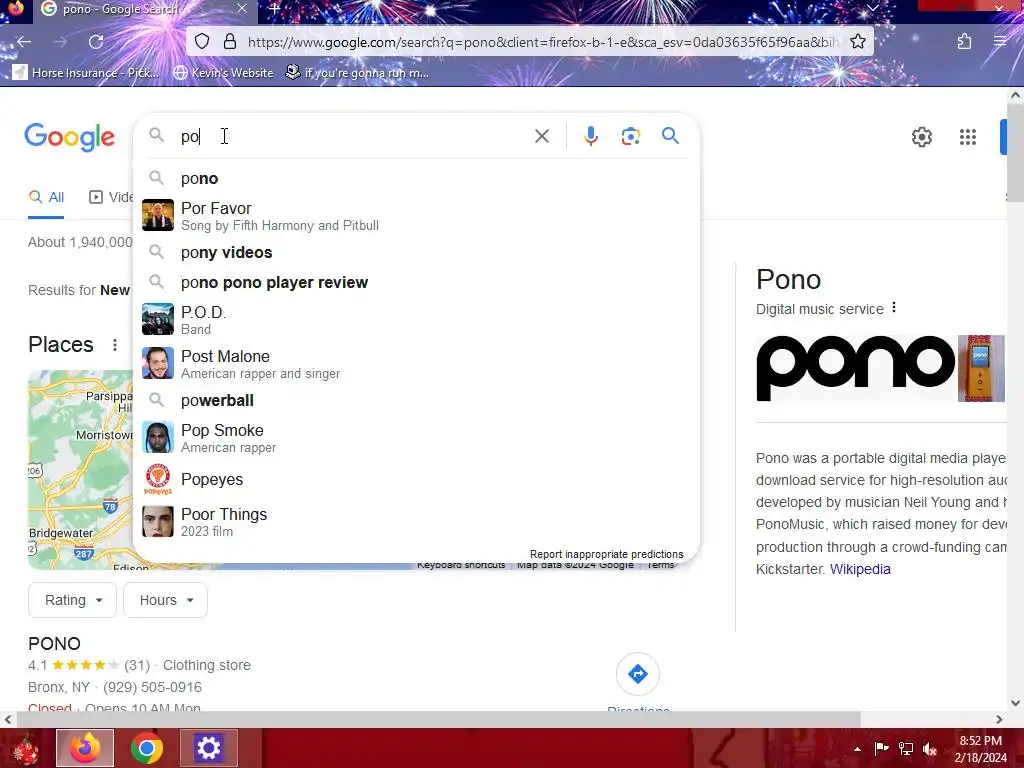Bookmark this page with the star icon
1024x768 pixels.
(x=858, y=42)
